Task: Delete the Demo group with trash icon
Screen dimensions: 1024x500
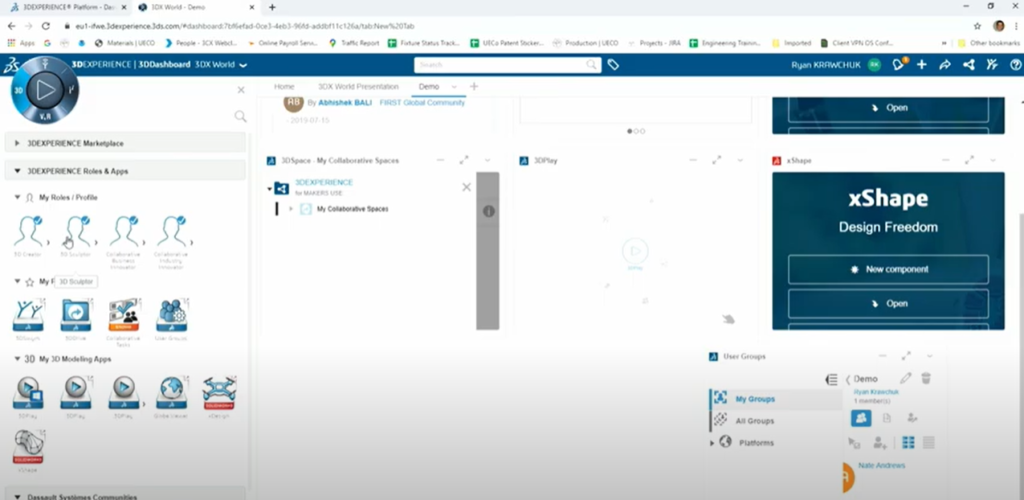Action: [x=925, y=378]
